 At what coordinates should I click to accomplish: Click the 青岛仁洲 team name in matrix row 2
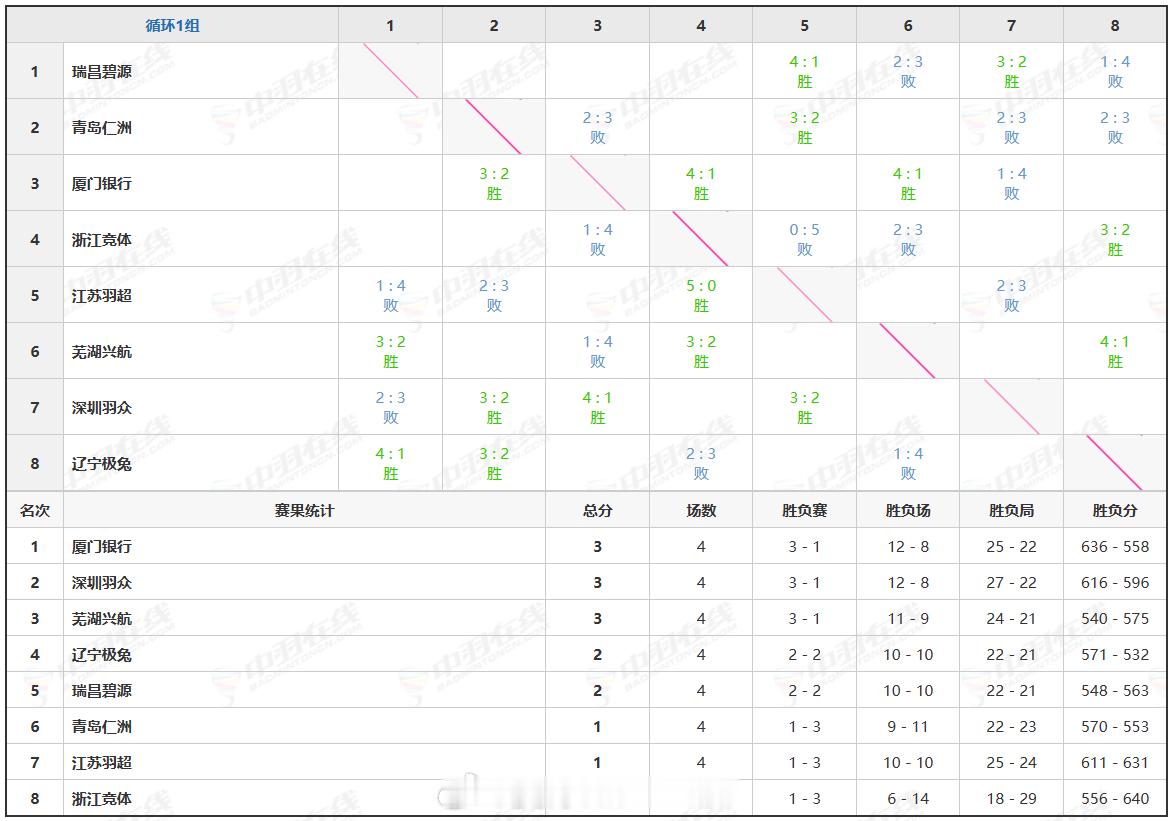pos(102,128)
